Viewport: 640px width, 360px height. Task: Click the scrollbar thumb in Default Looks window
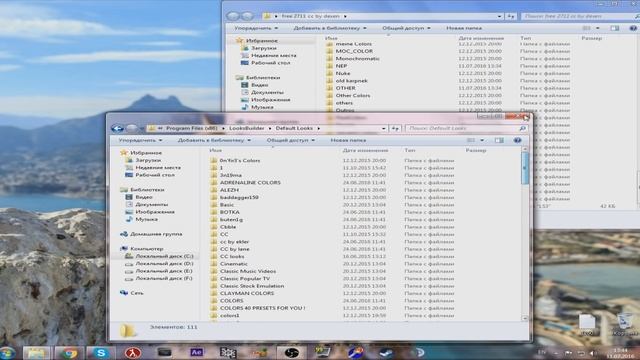tap(524, 168)
